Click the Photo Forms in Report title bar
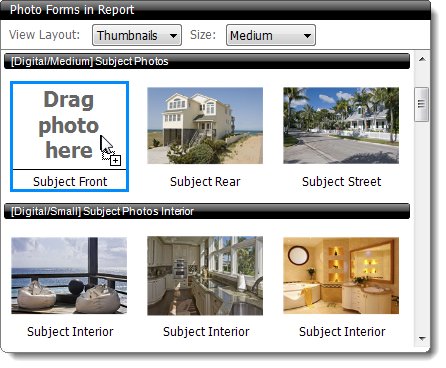The image size is (446, 368). tap(215, 10)
